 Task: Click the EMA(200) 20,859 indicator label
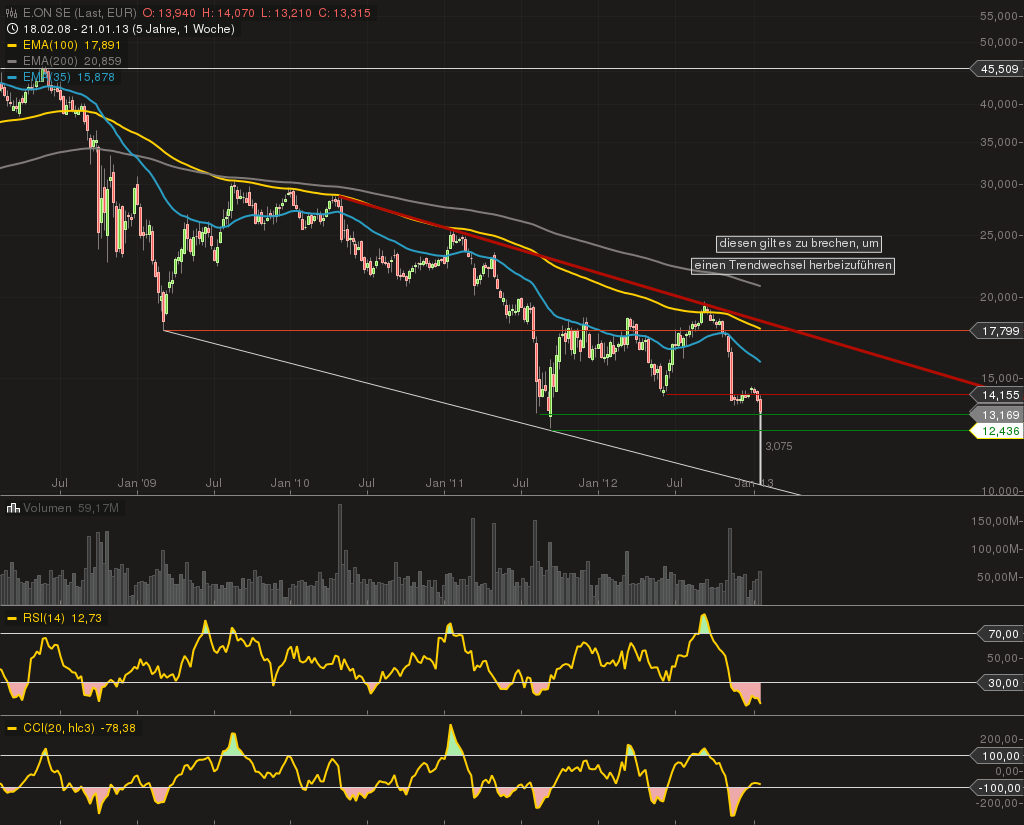pyautogui.click(x=72, y=61)
